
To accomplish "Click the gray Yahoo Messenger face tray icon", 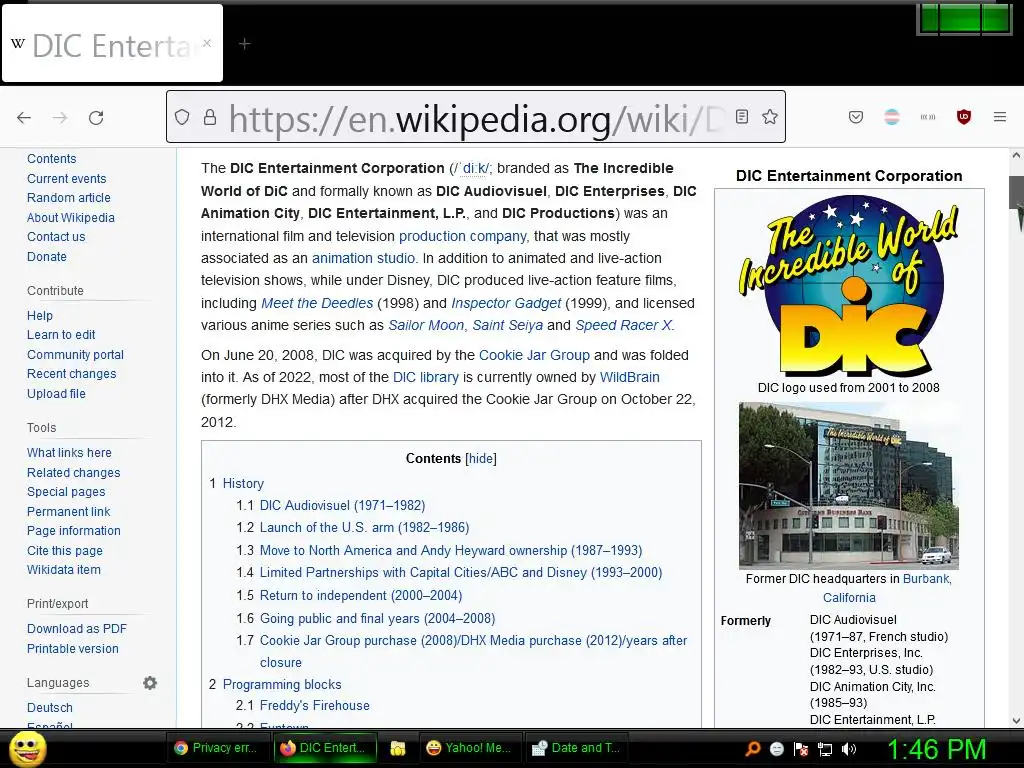I will pos(776,749).
